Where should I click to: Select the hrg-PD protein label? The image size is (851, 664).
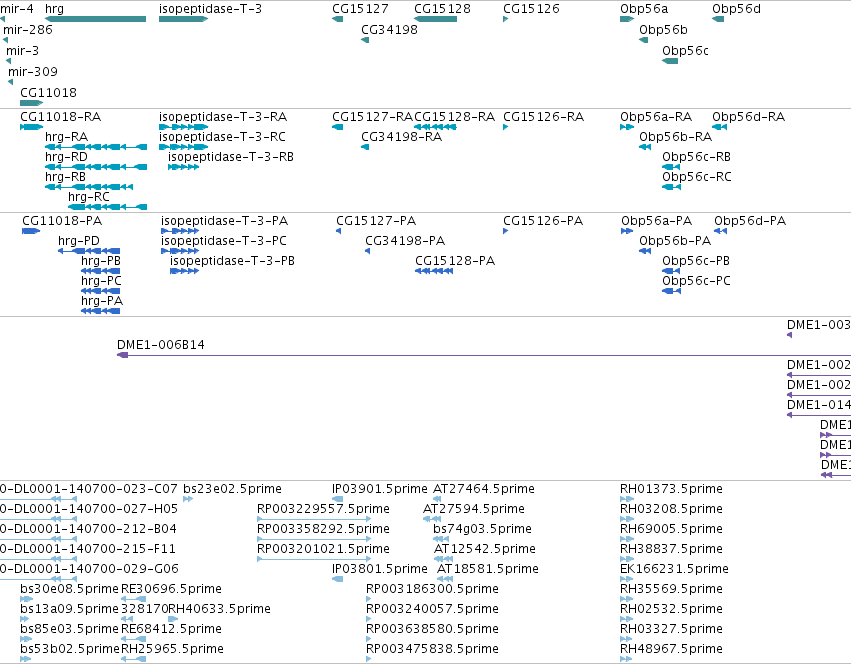pyautogui.click(x=79, y=241)
